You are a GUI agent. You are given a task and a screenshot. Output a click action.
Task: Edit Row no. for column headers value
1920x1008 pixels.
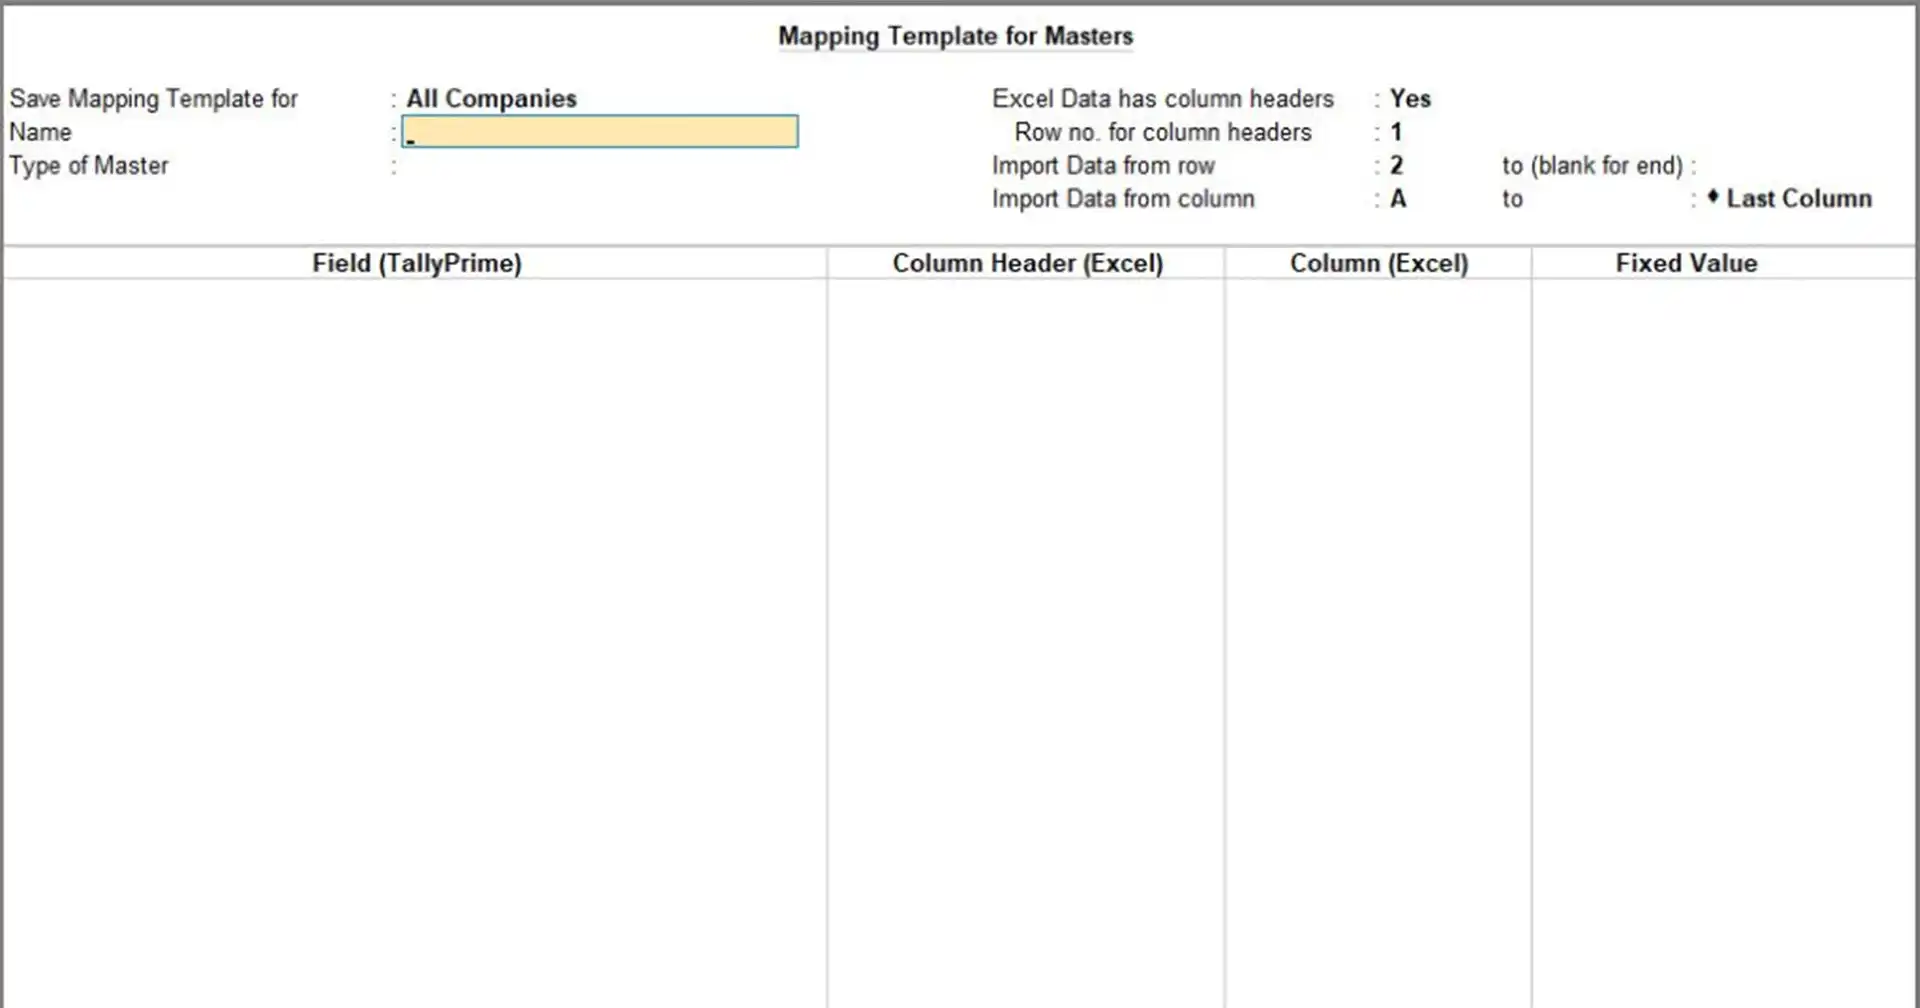tap(1396, 132)
